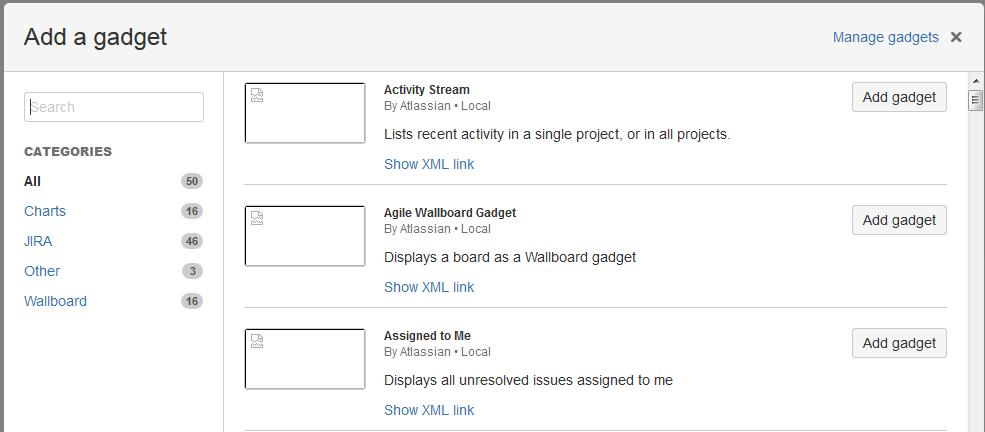This screenshot has height=432, width=985.
Task: Filter gadgets by JIRA category
Action: 38,241
